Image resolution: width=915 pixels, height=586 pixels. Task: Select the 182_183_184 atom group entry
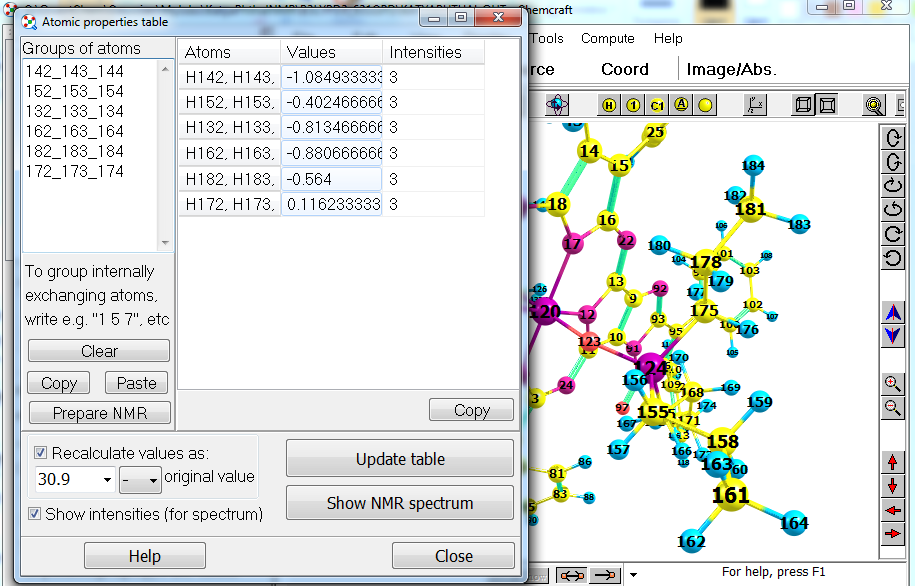(x=74, y=151)
